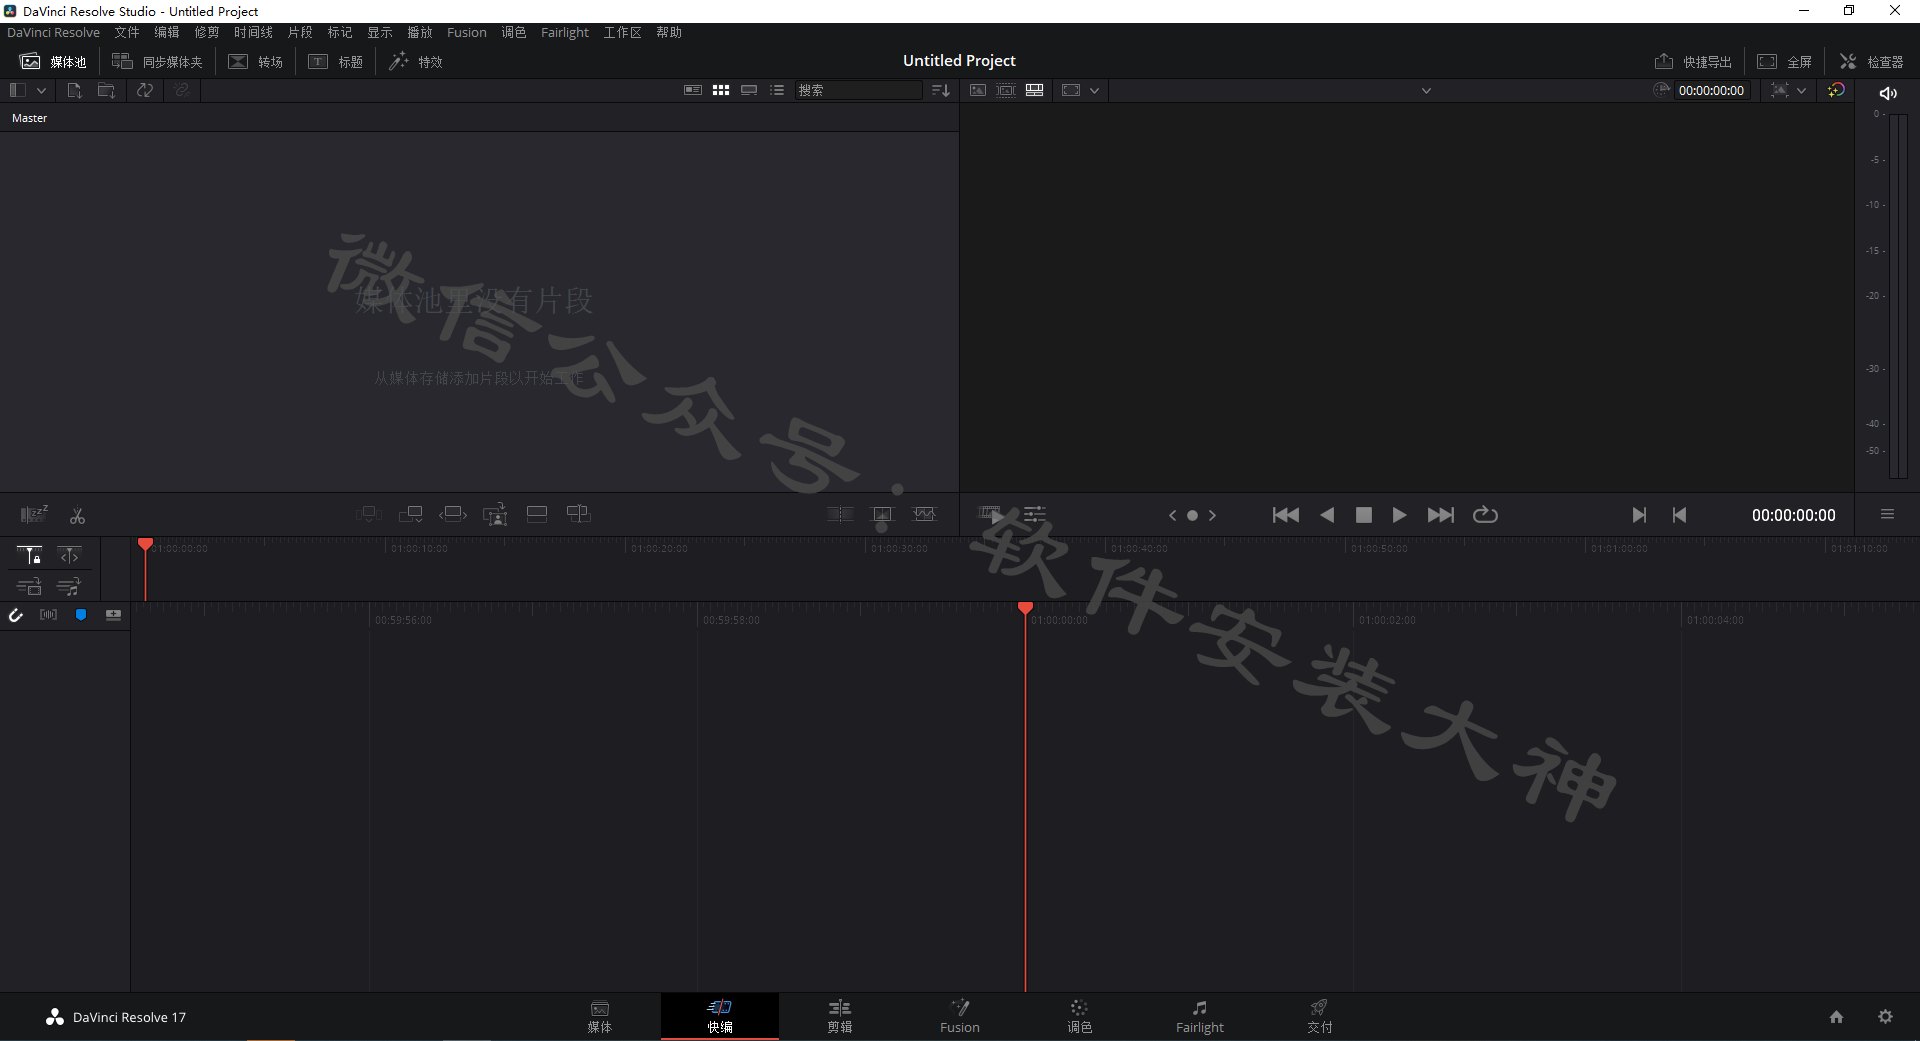The height and width of the screenshot is (1041, 1920).
Task: Click the place on top icon
Action: click(x=537, y=514)
